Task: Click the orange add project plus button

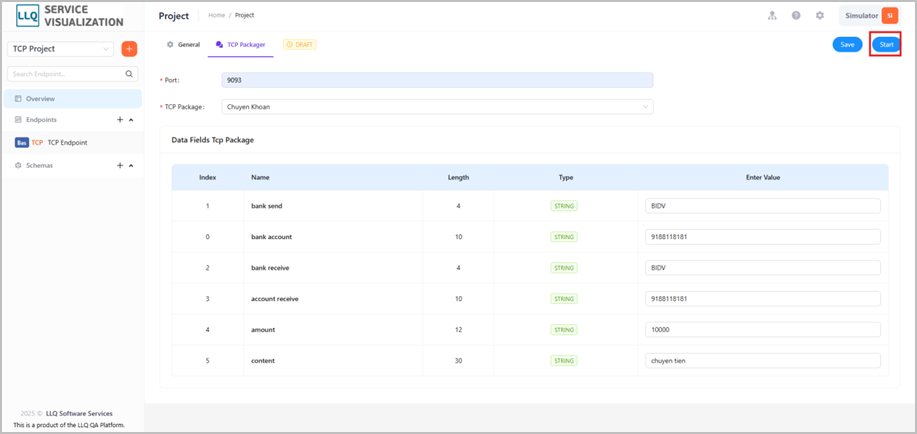Action: pyautogui.click(x=129, y=49)
